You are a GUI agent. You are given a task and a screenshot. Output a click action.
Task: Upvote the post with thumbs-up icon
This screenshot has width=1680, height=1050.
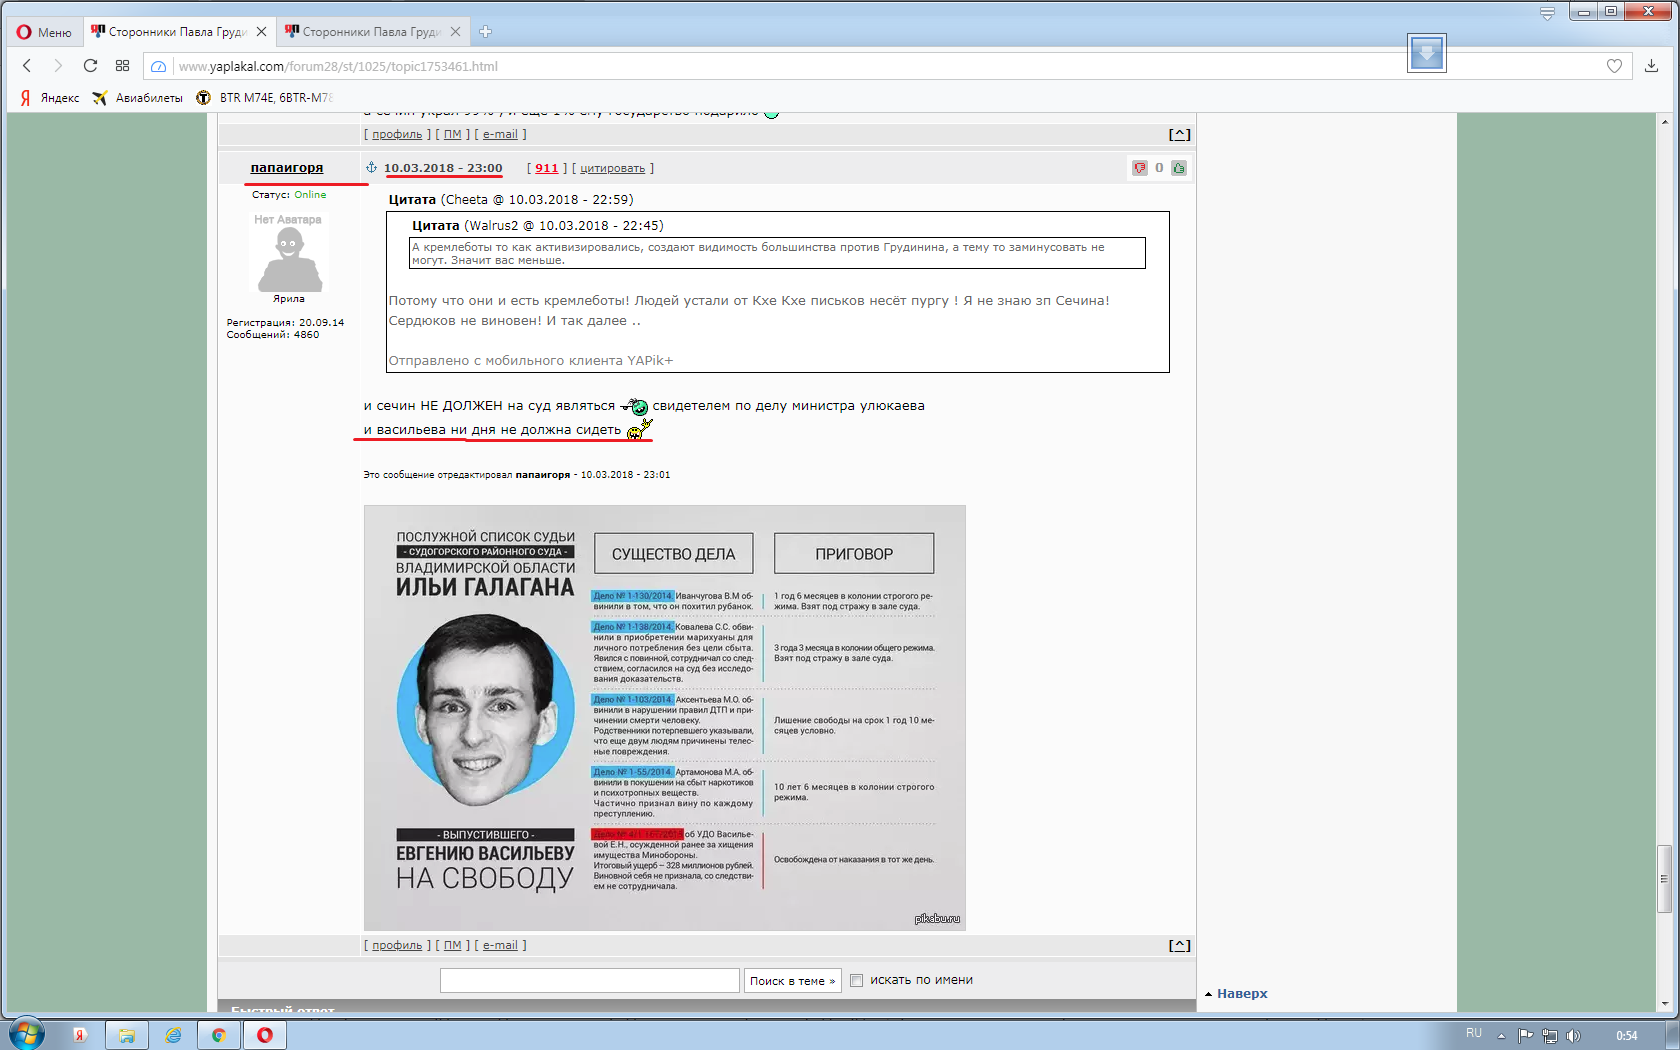tap(1179, 168)
